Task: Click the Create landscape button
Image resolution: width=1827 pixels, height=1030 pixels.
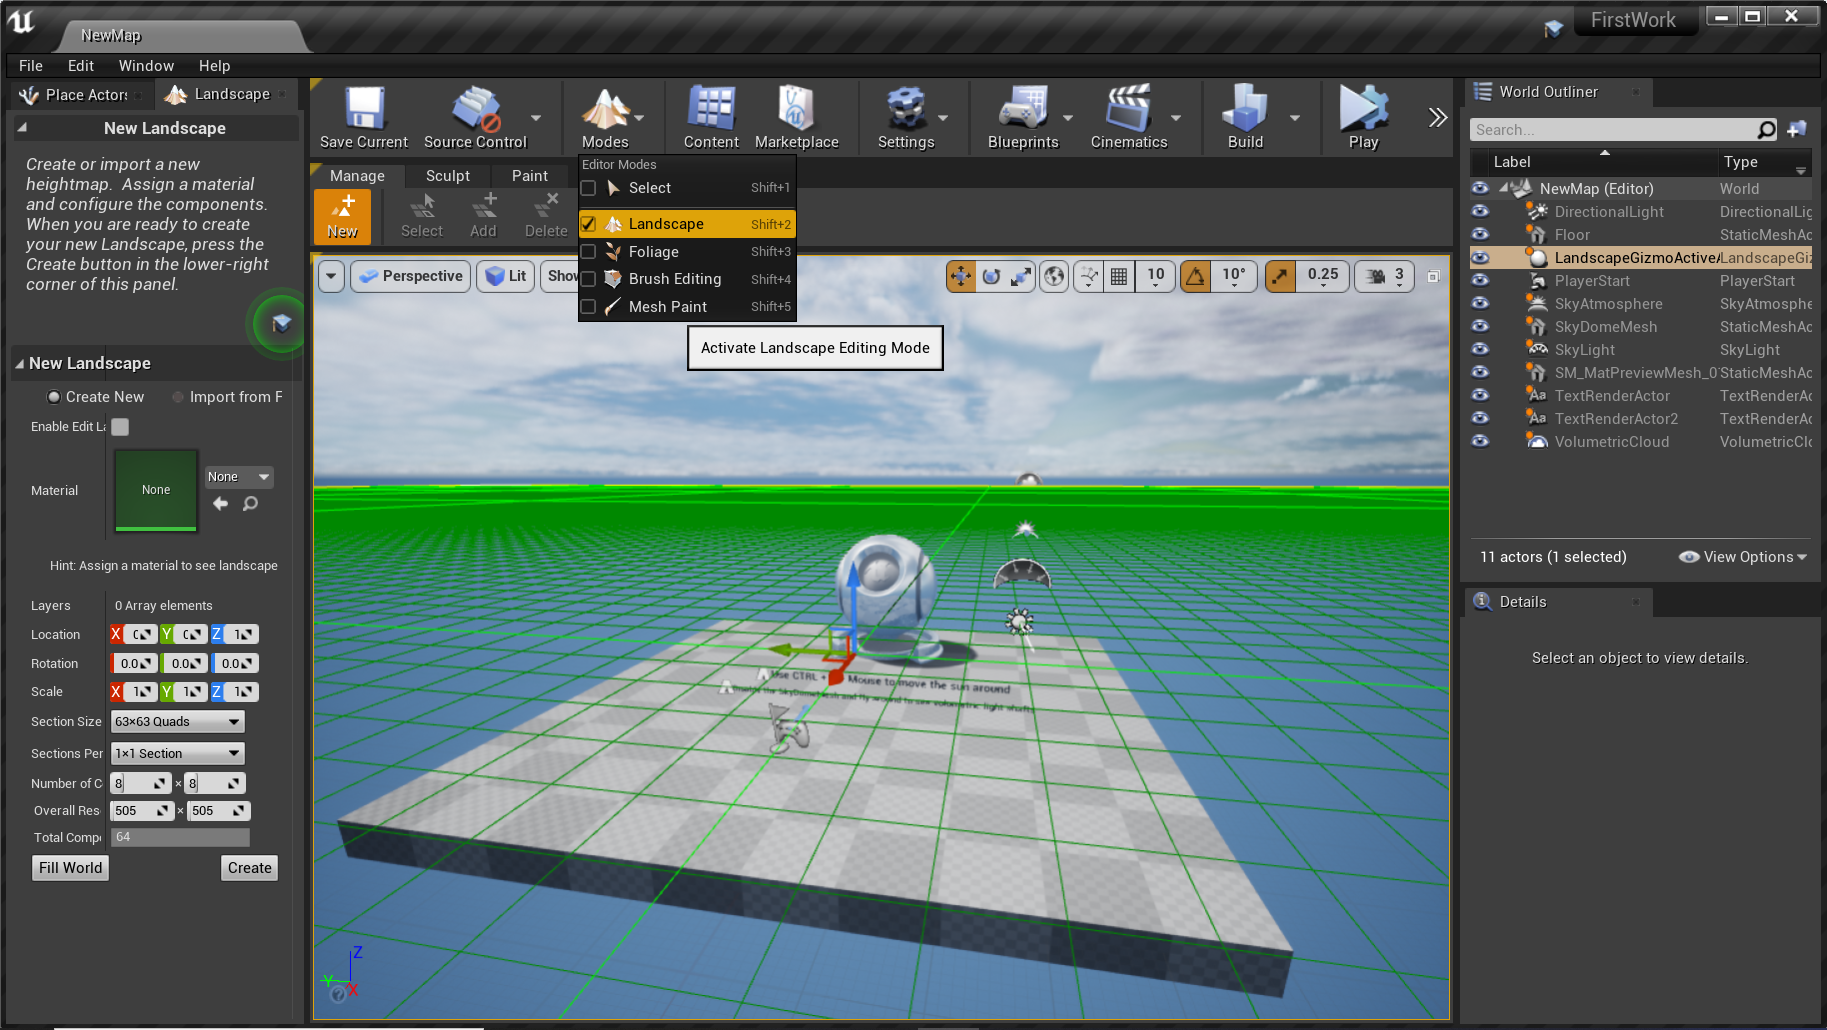Action: [x=249, y=868]
